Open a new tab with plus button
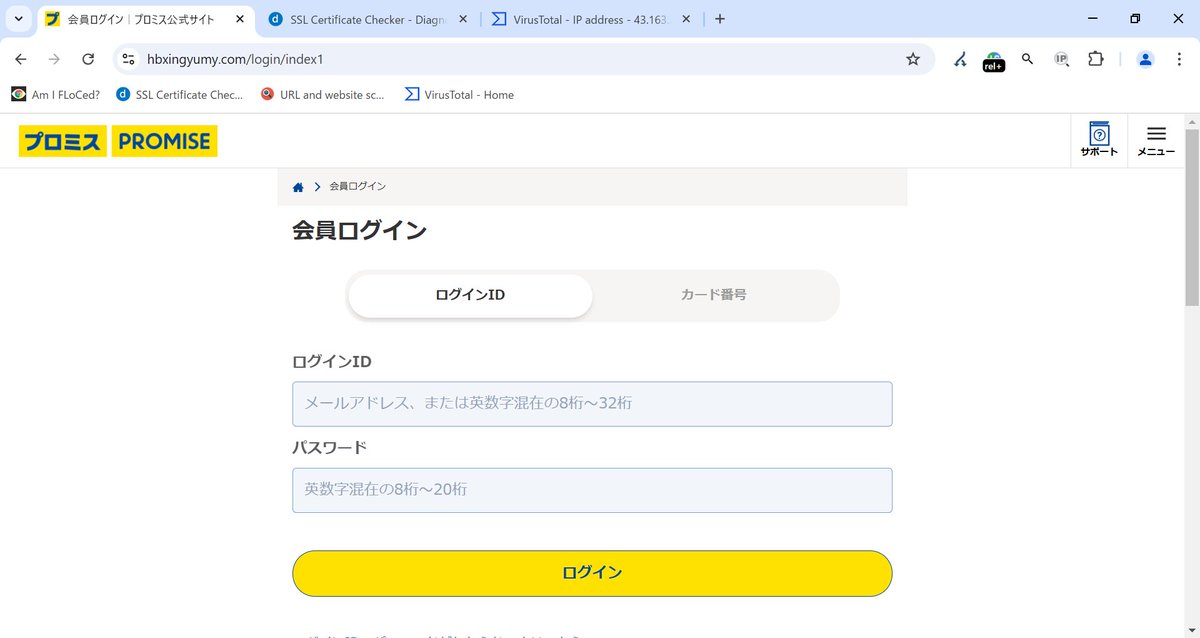 [x=720, y=19]
